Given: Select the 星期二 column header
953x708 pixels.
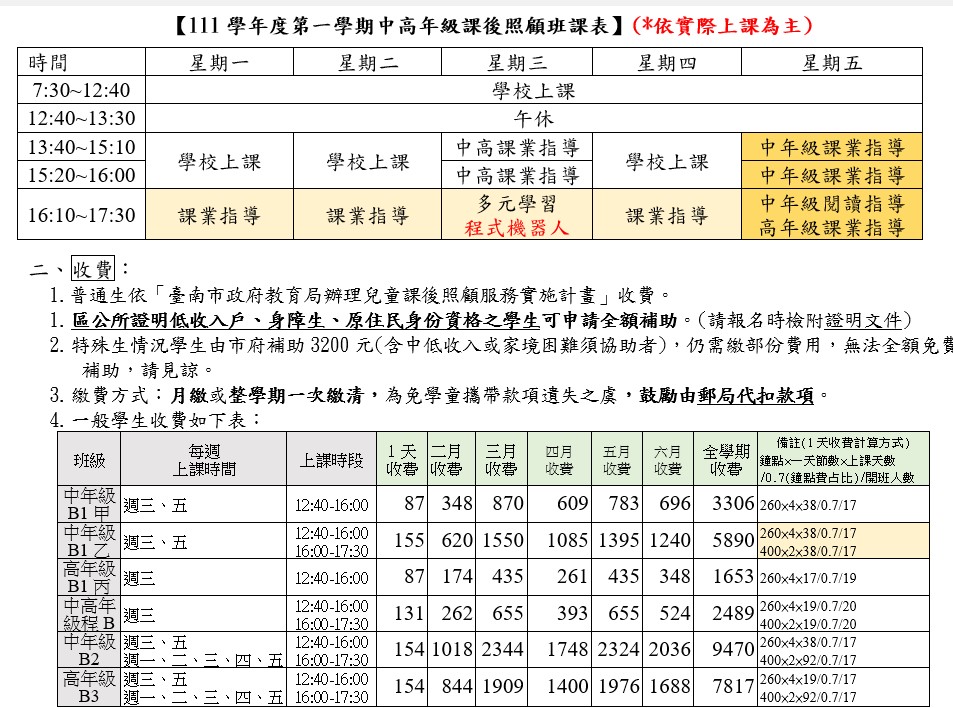Looking at the screenshot, I should 368,62.
